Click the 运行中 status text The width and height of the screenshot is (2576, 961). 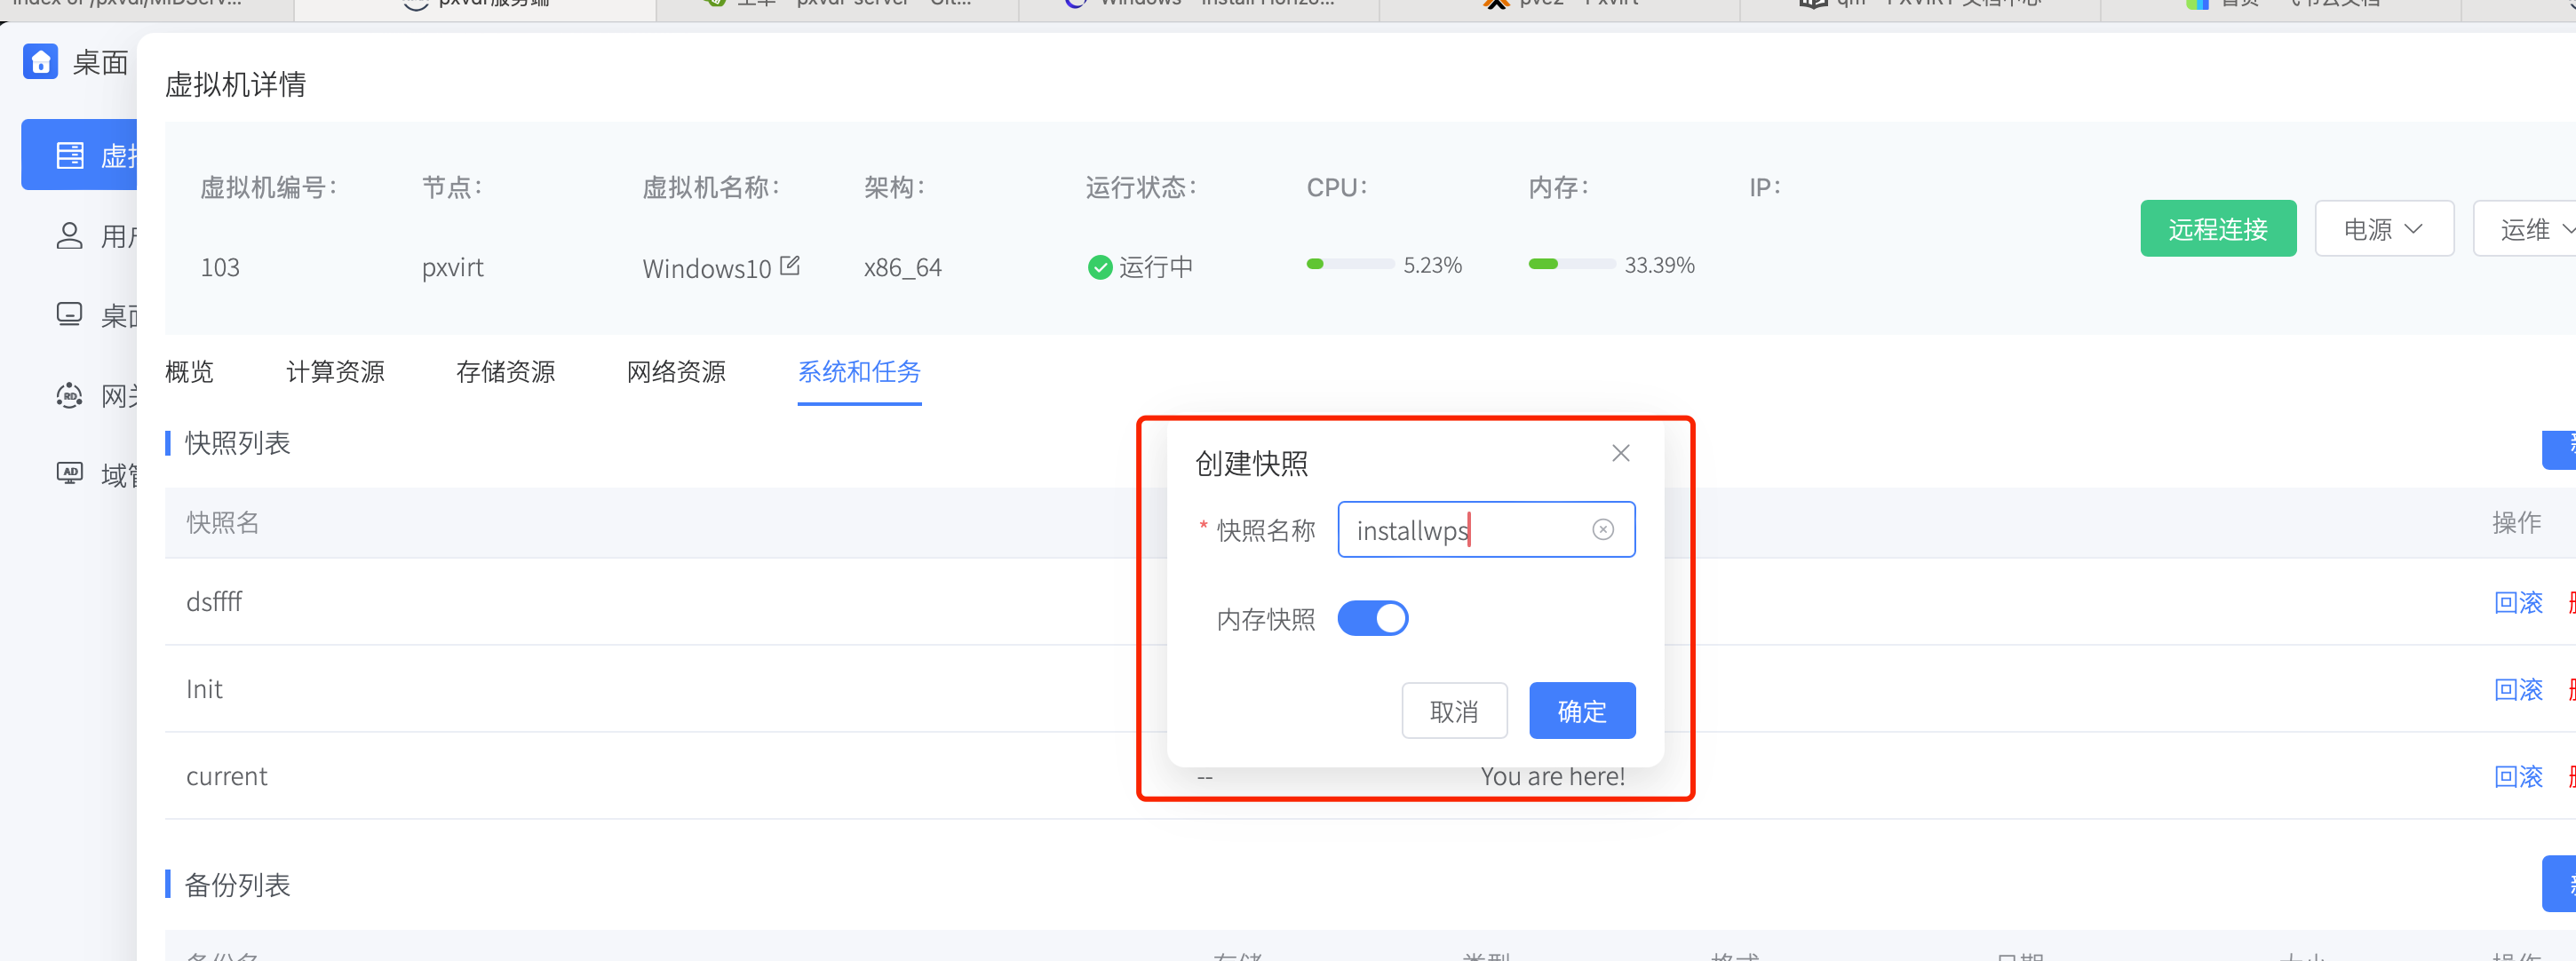point(1155,267)
